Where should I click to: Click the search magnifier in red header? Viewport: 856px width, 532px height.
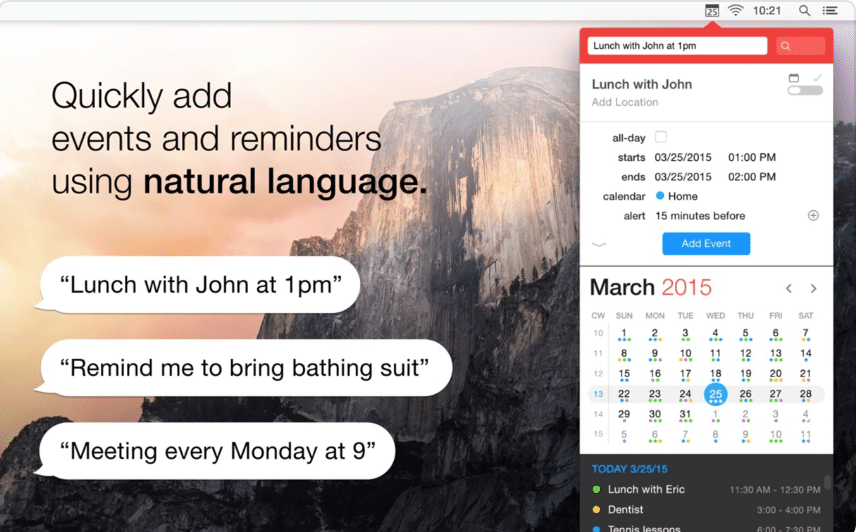coord(786,46)
